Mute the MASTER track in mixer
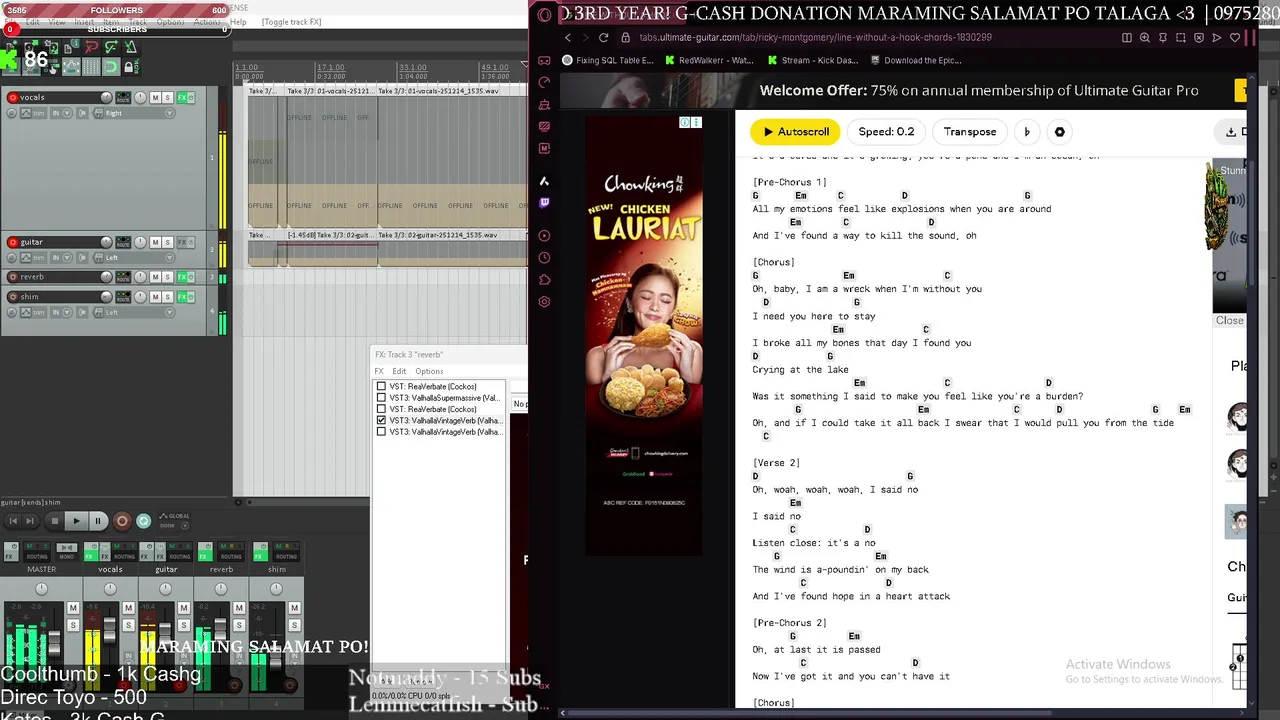The width and height of the screenshot is (1280, 720). (73, 608)
